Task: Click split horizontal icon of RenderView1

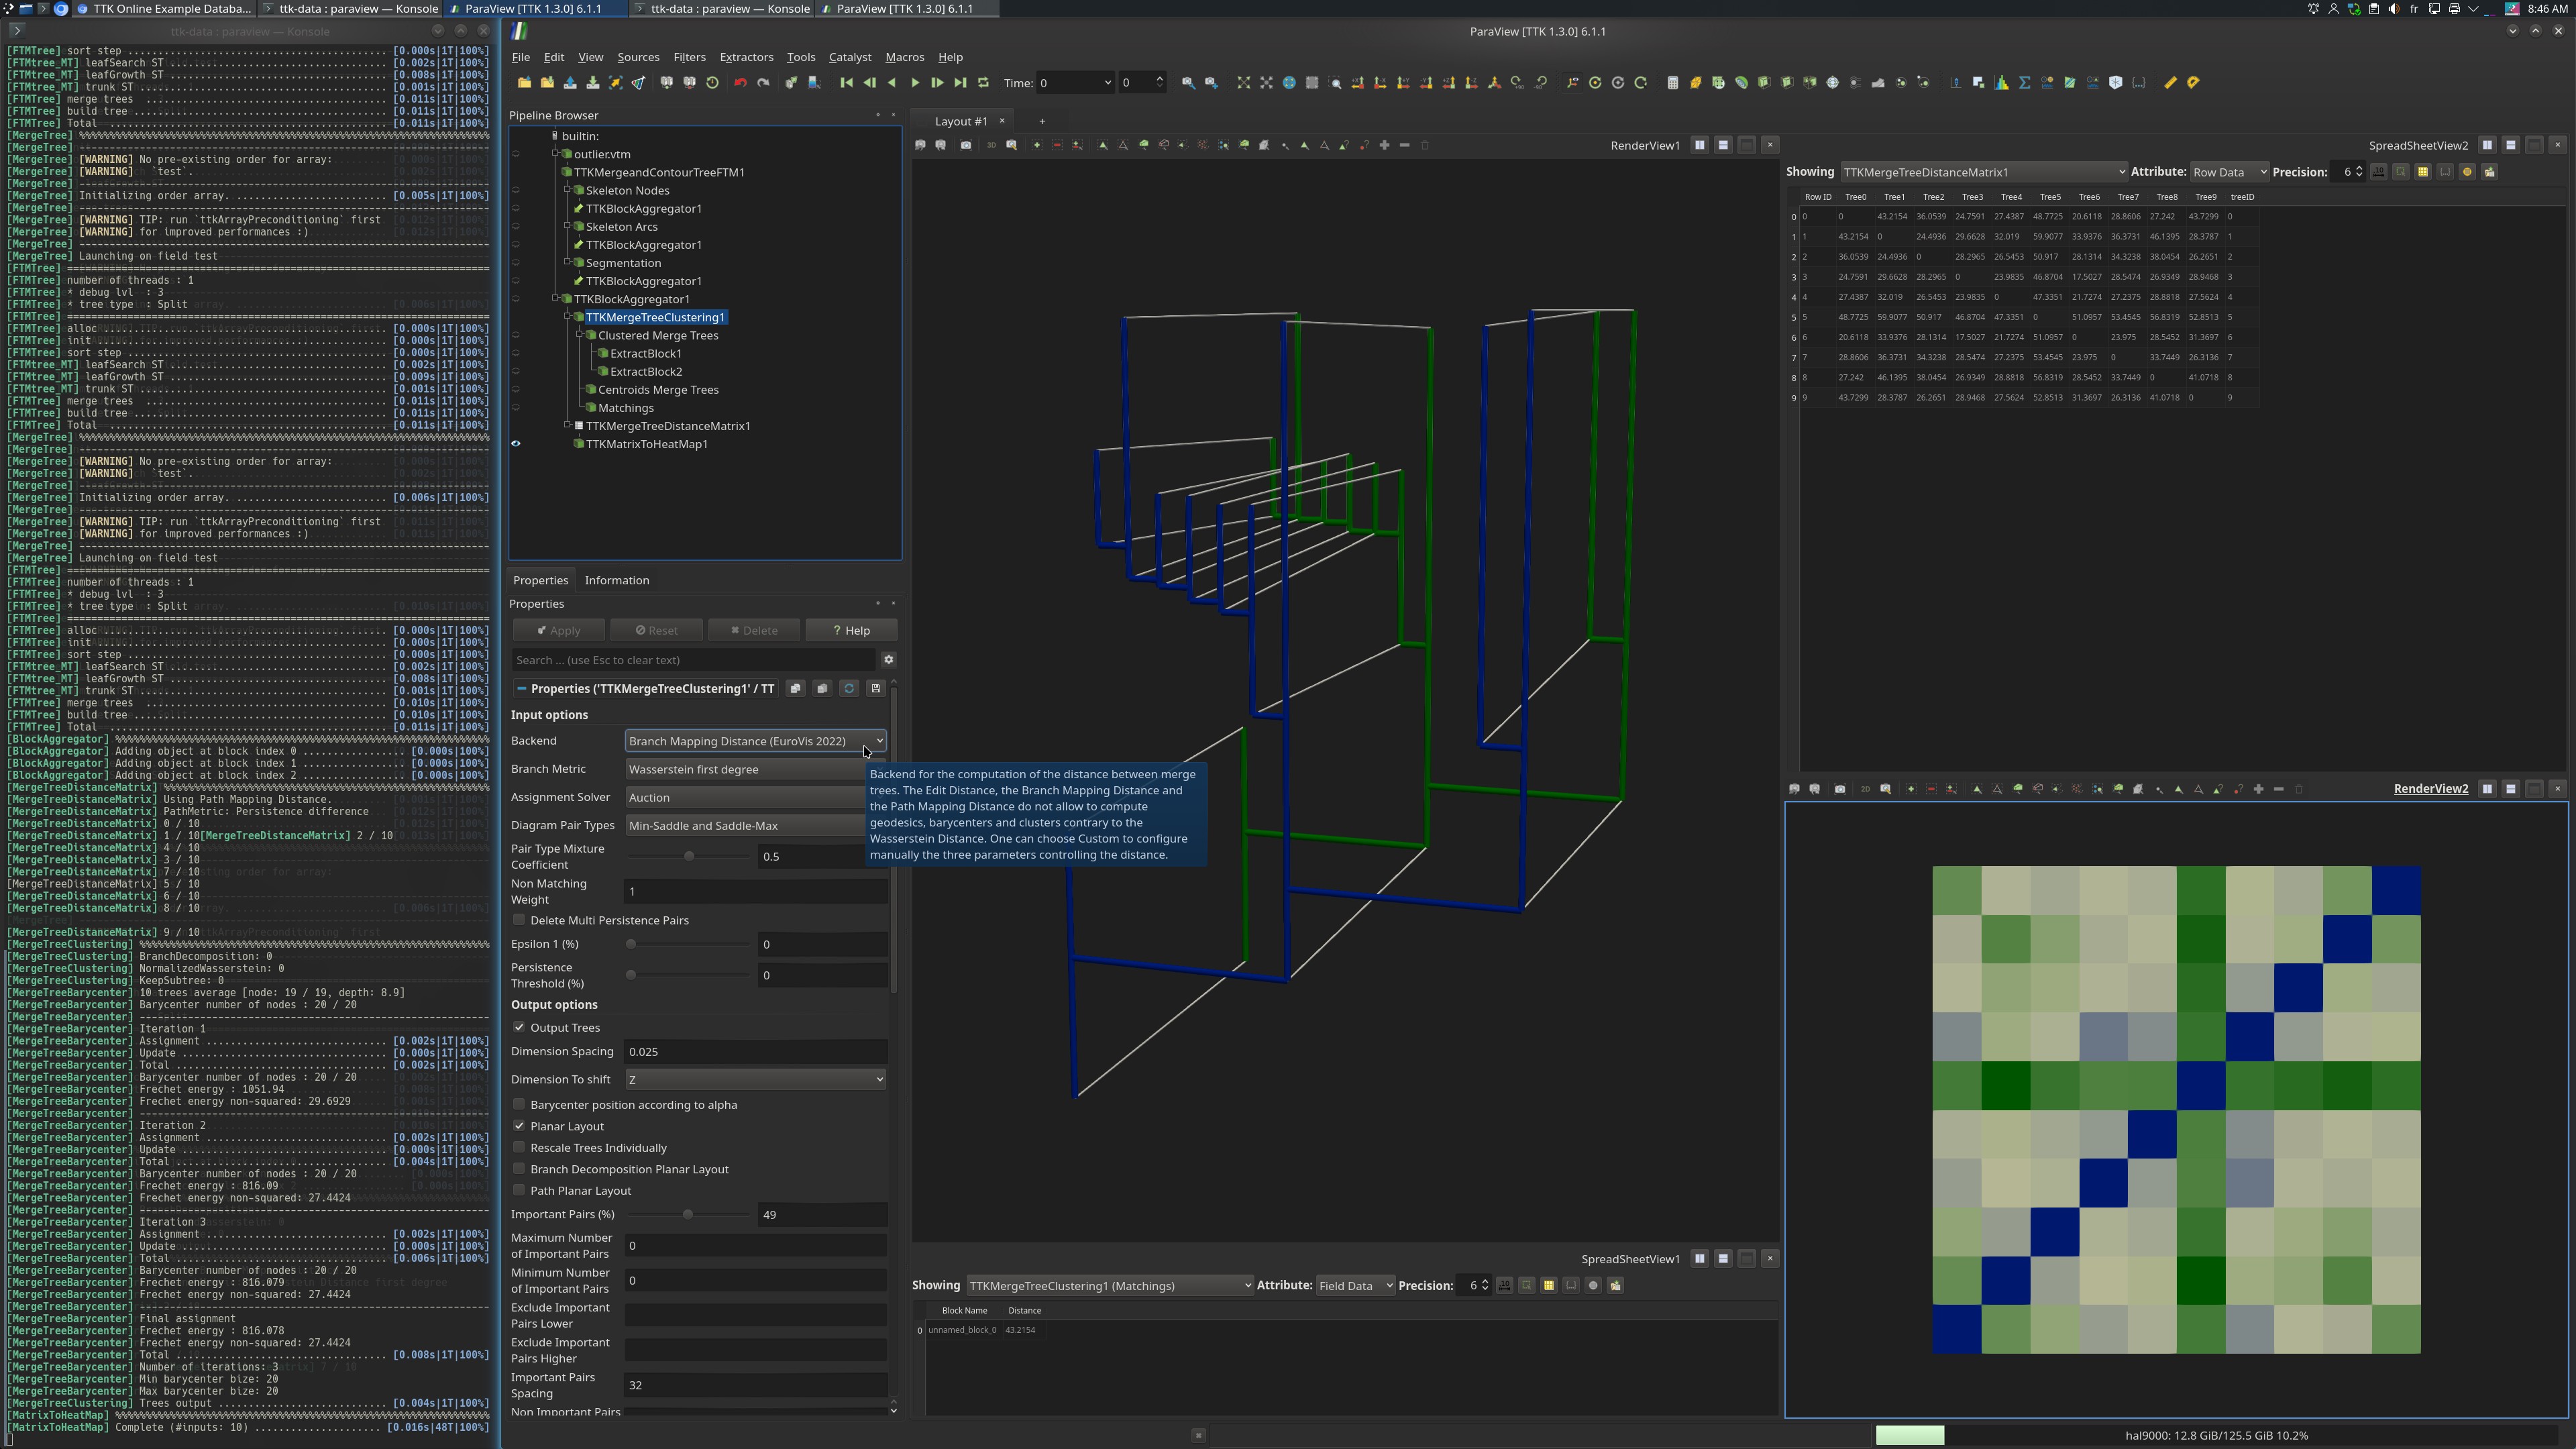Action: (1699, 145)
